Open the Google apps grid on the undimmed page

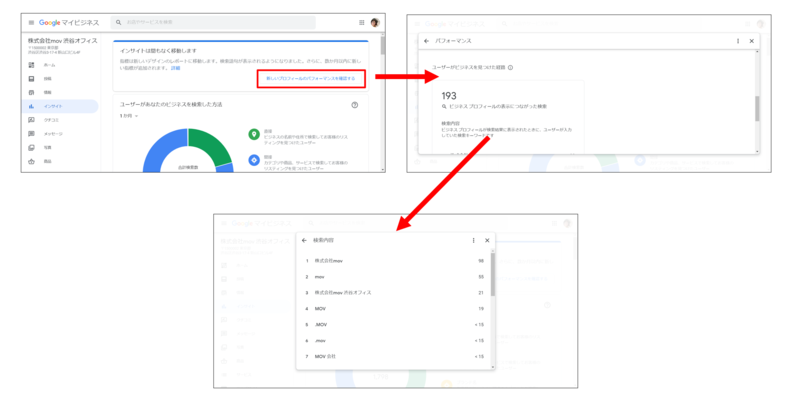(x=362, y=22)
